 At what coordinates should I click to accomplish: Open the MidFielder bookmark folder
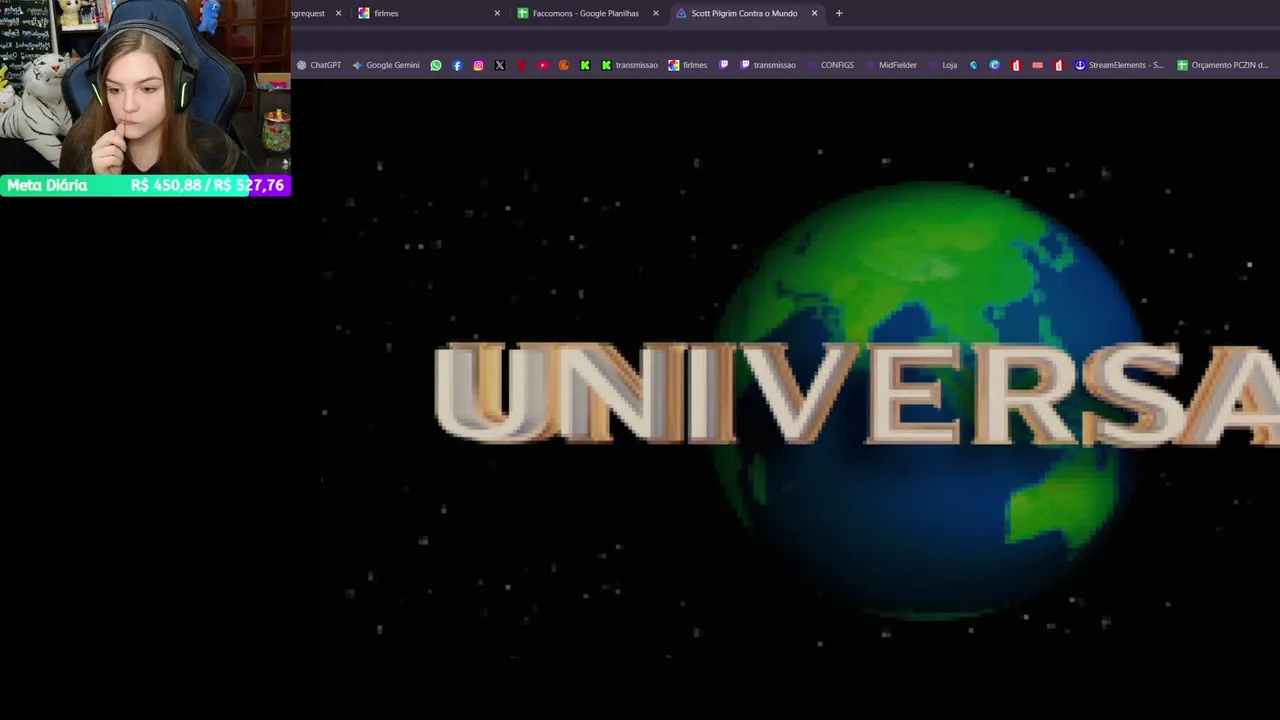point(890,65)
